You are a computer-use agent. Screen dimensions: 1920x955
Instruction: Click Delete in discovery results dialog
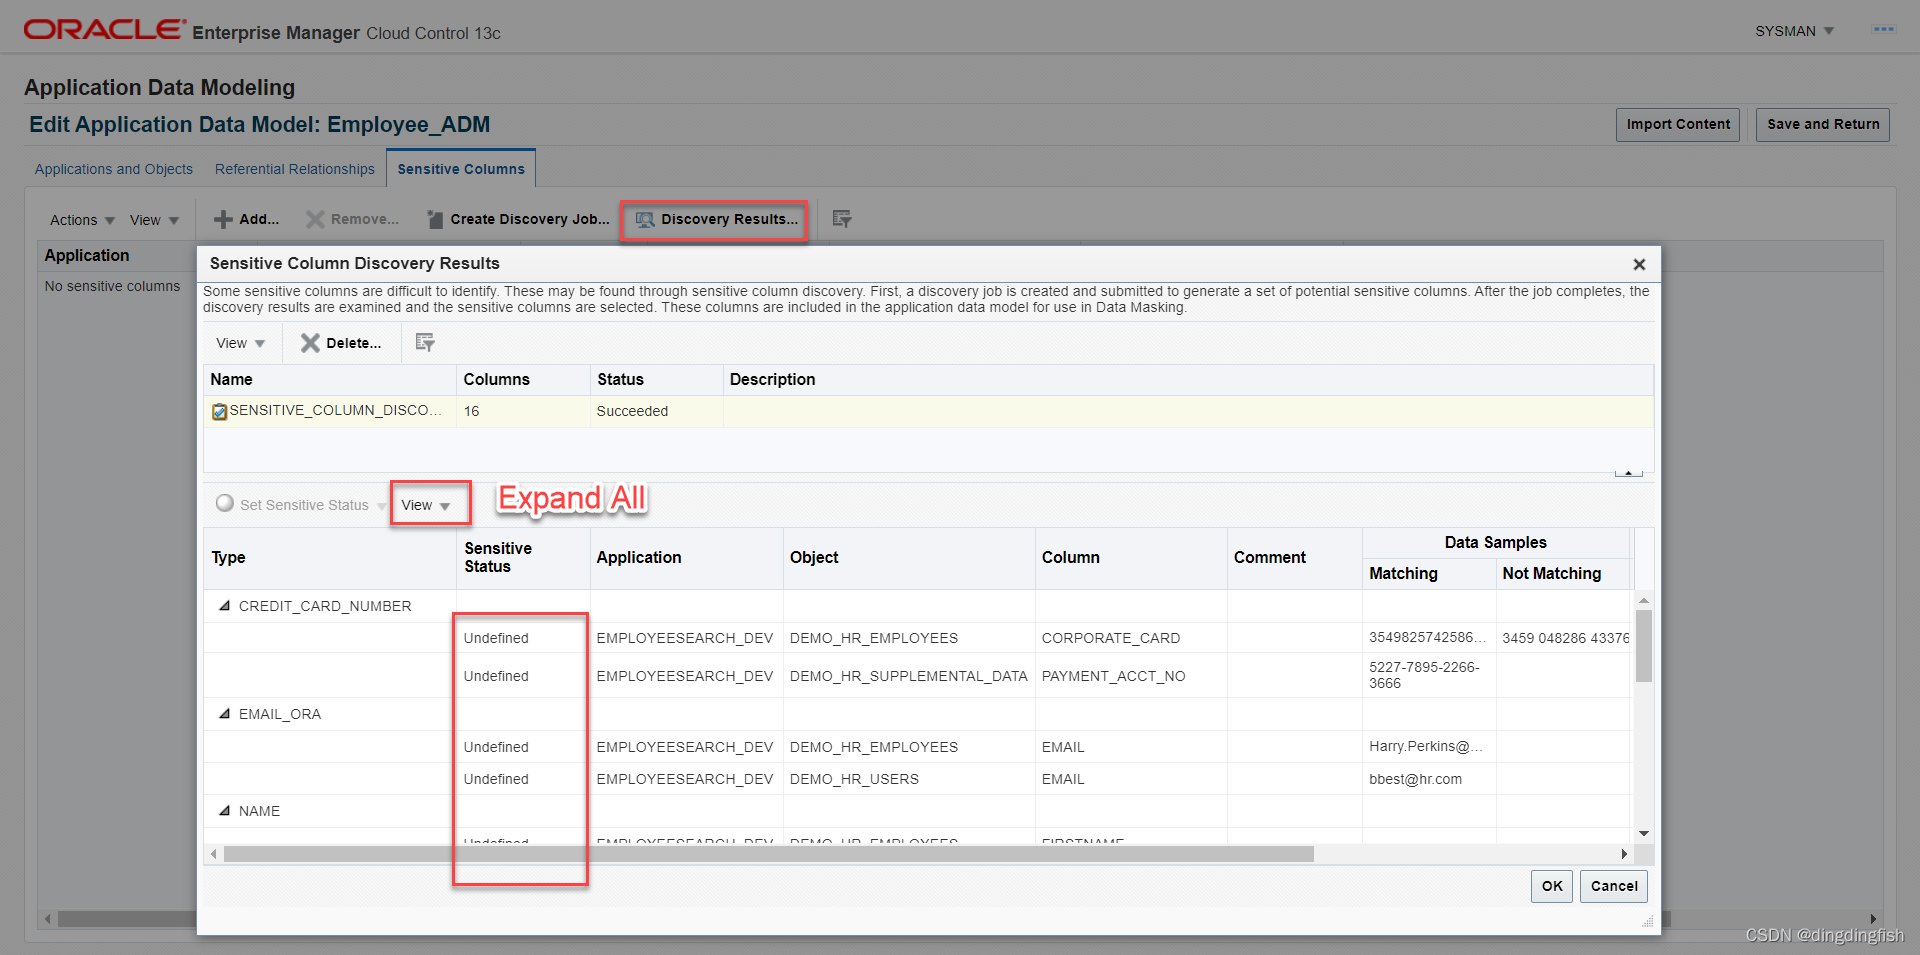click(341, 343)
